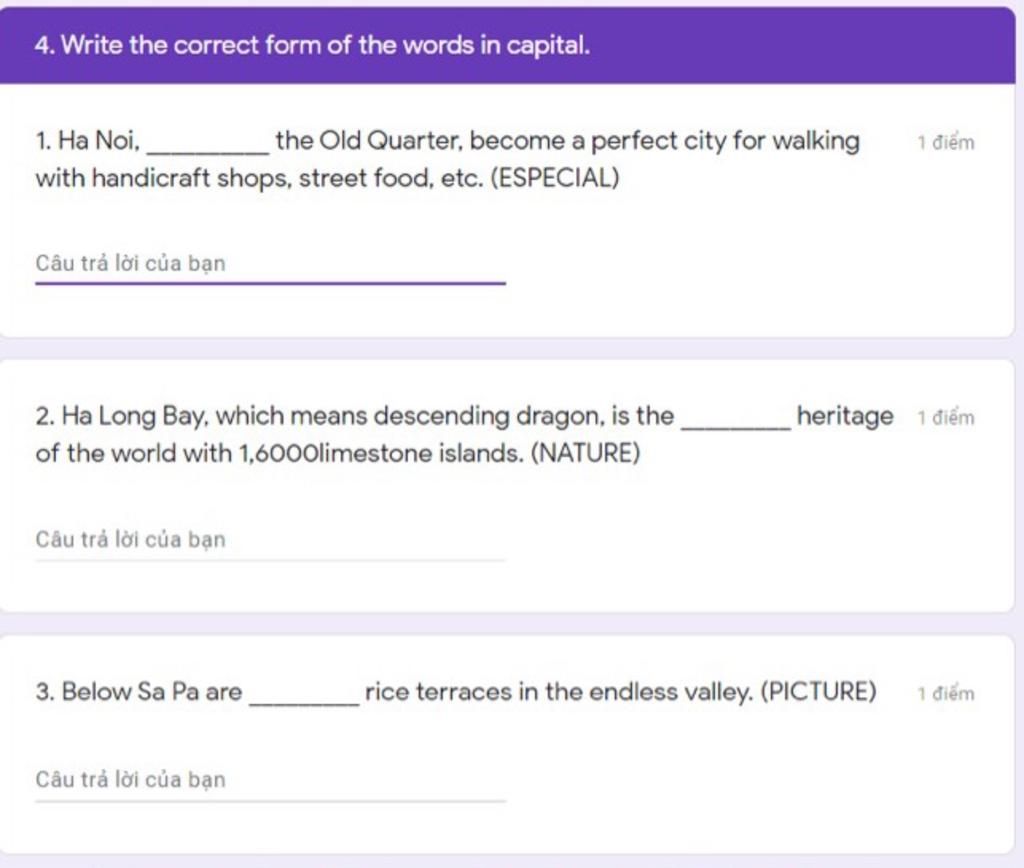Click the word '(NATURE)' in question 2
The height and width of the screenshot is (868, 1024).
tap(585, 453)
